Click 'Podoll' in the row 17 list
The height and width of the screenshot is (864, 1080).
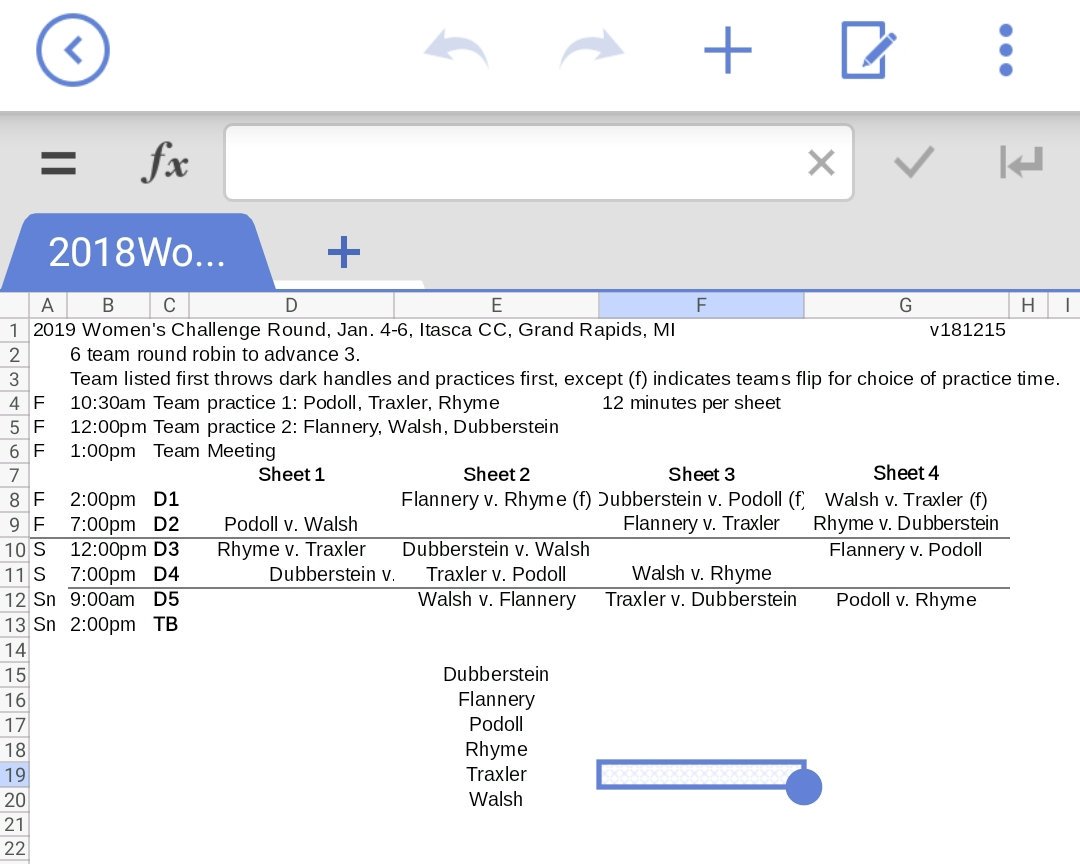click(x=496, y=724)
